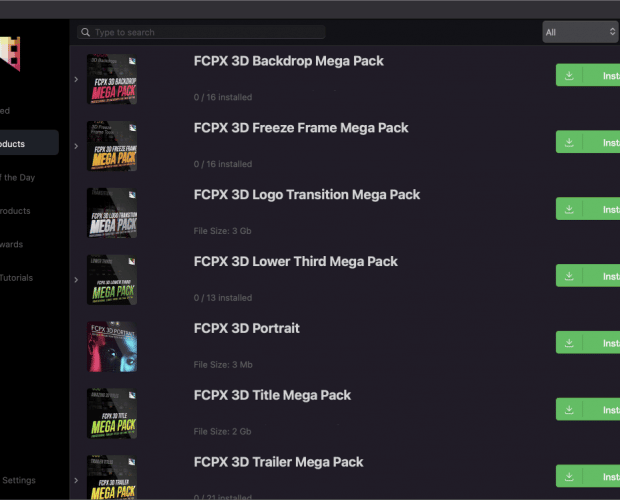Click the search magnifier icon
Screen dimensions: 620x500
(85, 32)
